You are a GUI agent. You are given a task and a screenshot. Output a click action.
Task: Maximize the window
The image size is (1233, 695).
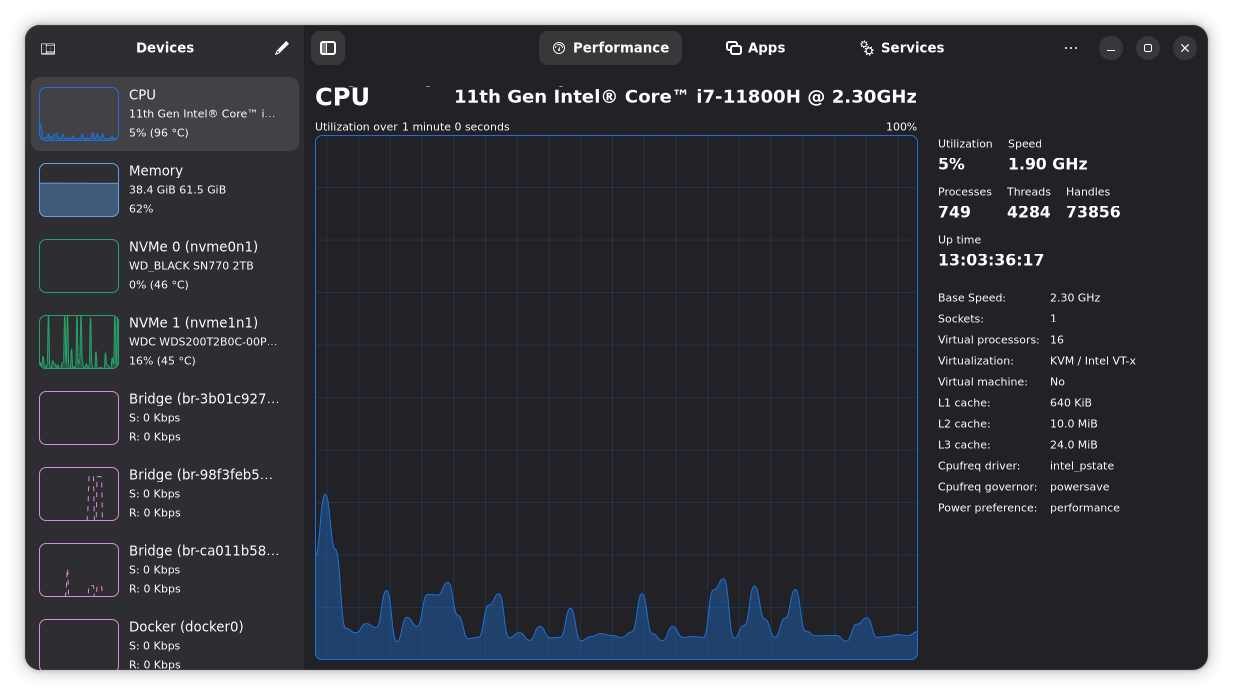[1148, 48]
